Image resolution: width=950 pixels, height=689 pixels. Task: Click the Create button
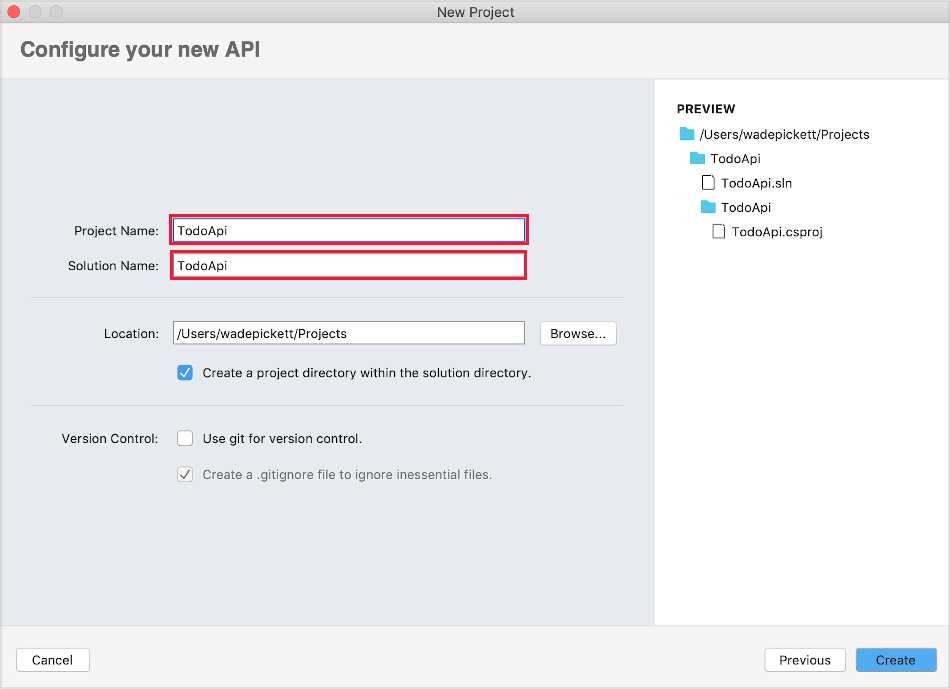pyautogui.click(x=895, y=660)
